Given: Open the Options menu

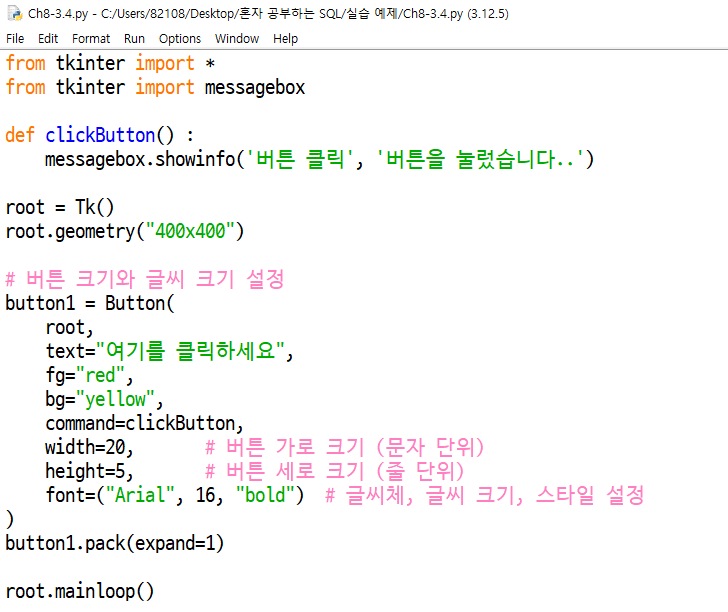Looking at the screenshot, I should coord(180,39).
